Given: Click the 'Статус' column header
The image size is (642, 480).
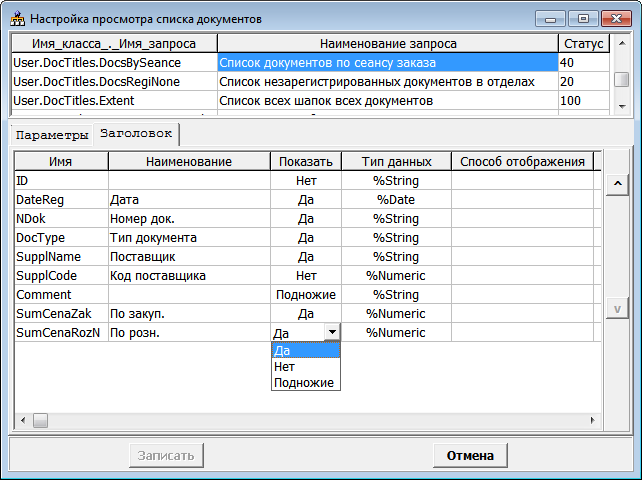Looking at the screenshot, I should [583, 43].
